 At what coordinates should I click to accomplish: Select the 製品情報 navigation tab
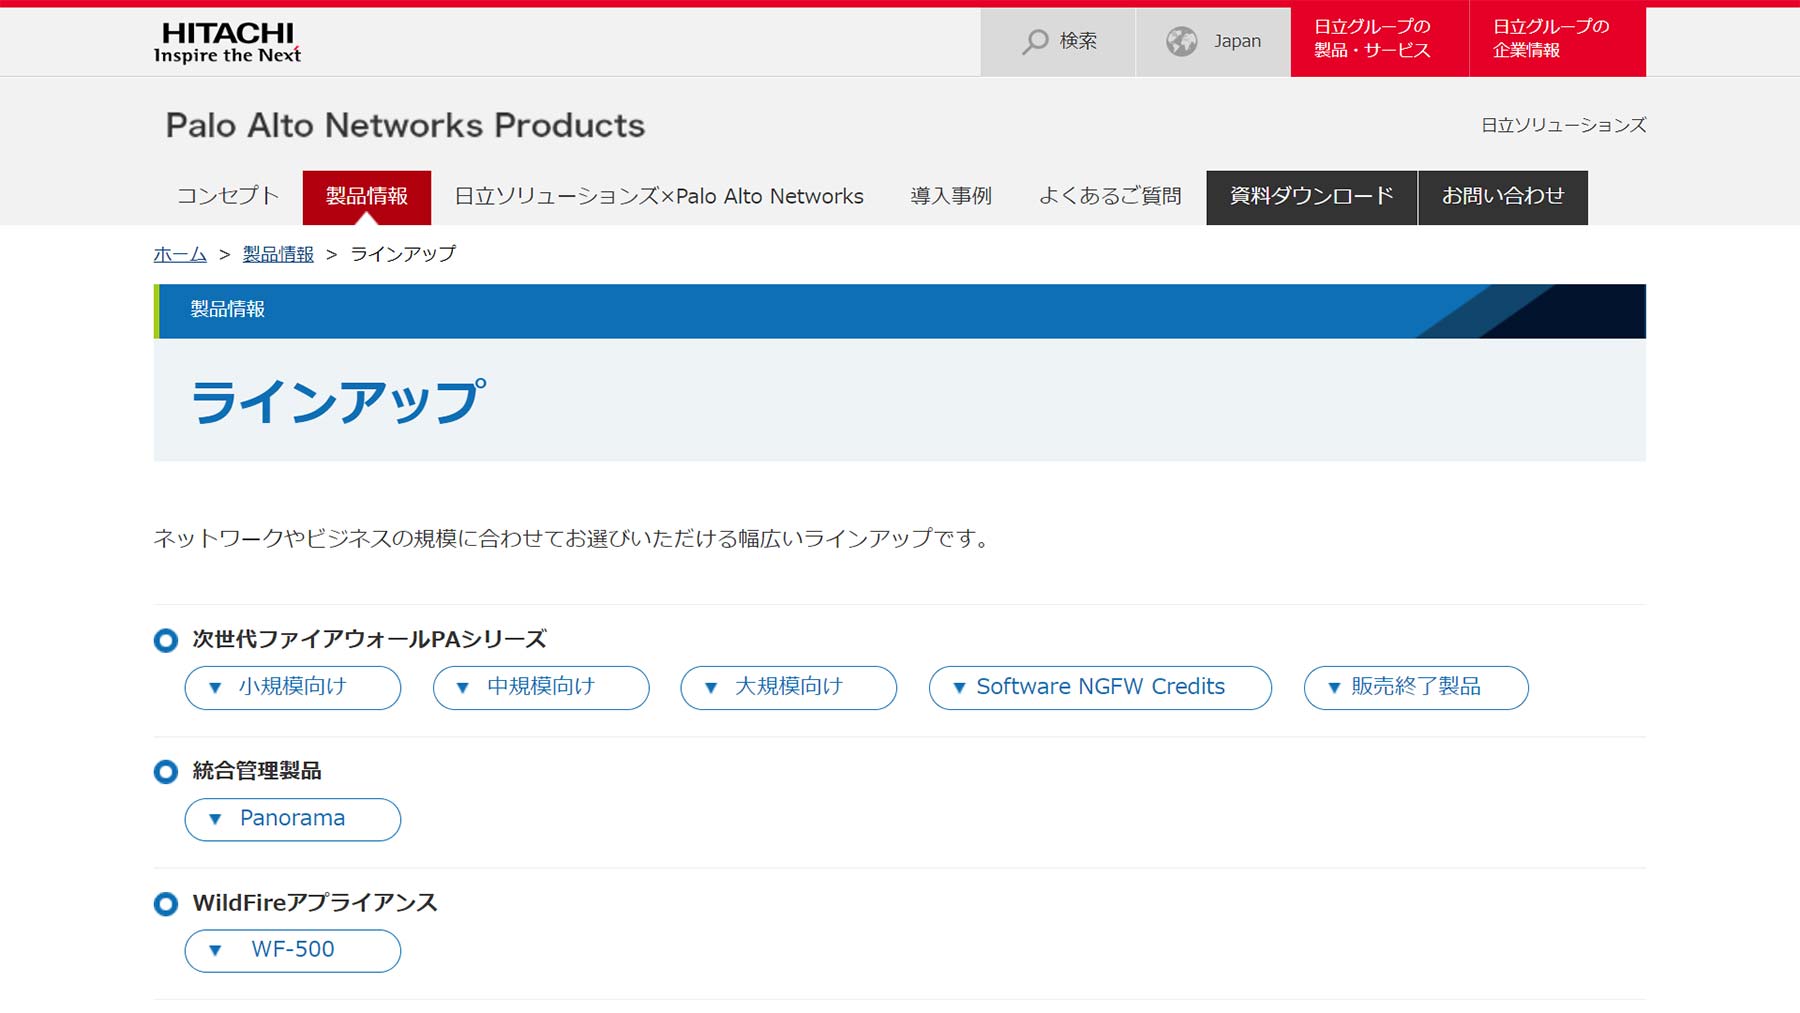click(367, 197)
